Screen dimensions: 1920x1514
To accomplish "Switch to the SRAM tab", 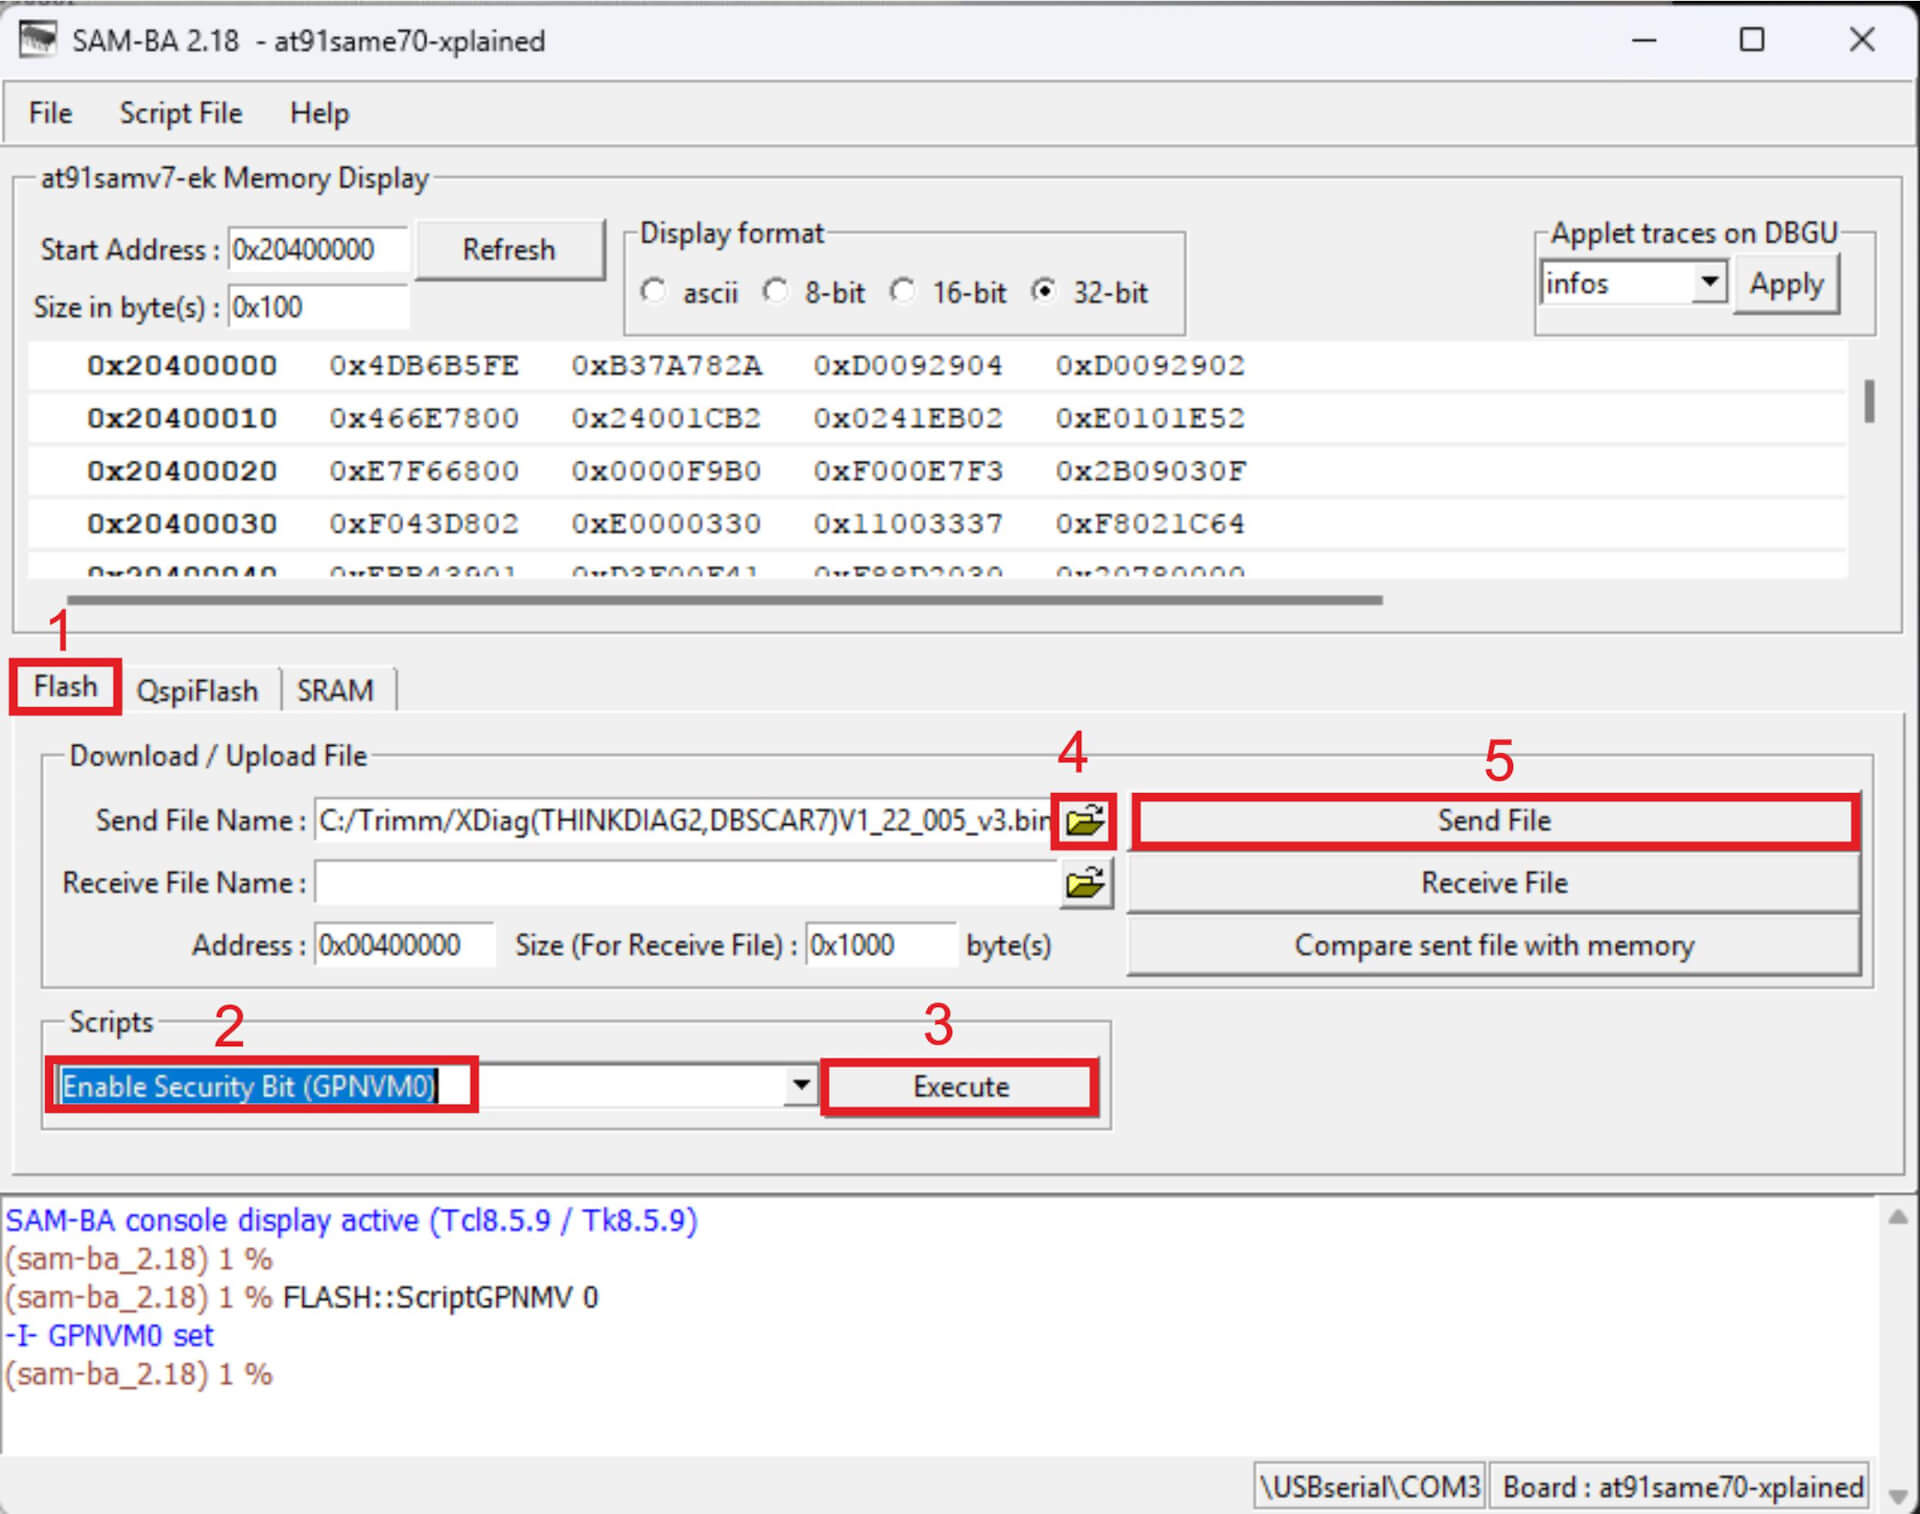I will [335, 691].
